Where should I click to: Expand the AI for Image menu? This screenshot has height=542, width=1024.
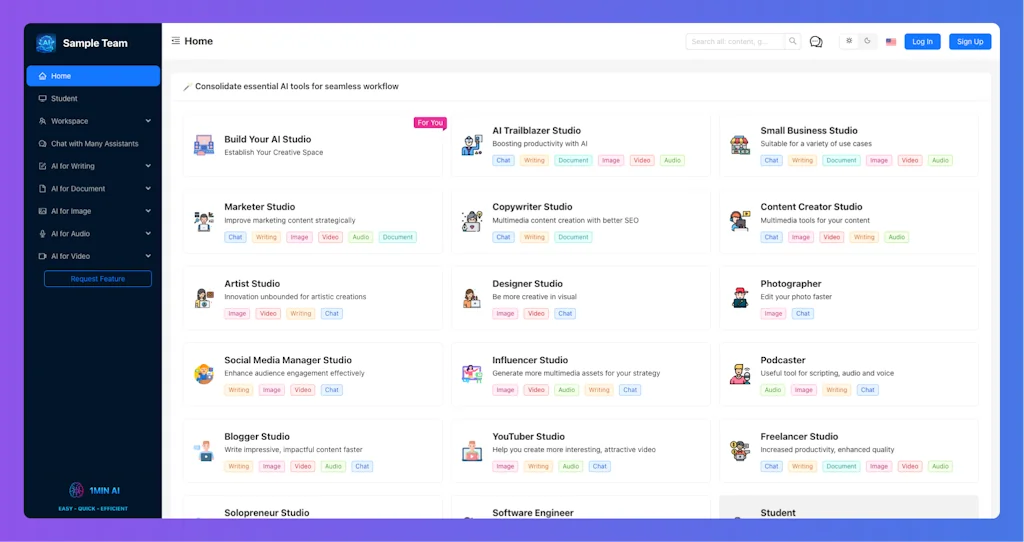click(x=93, y=211)
